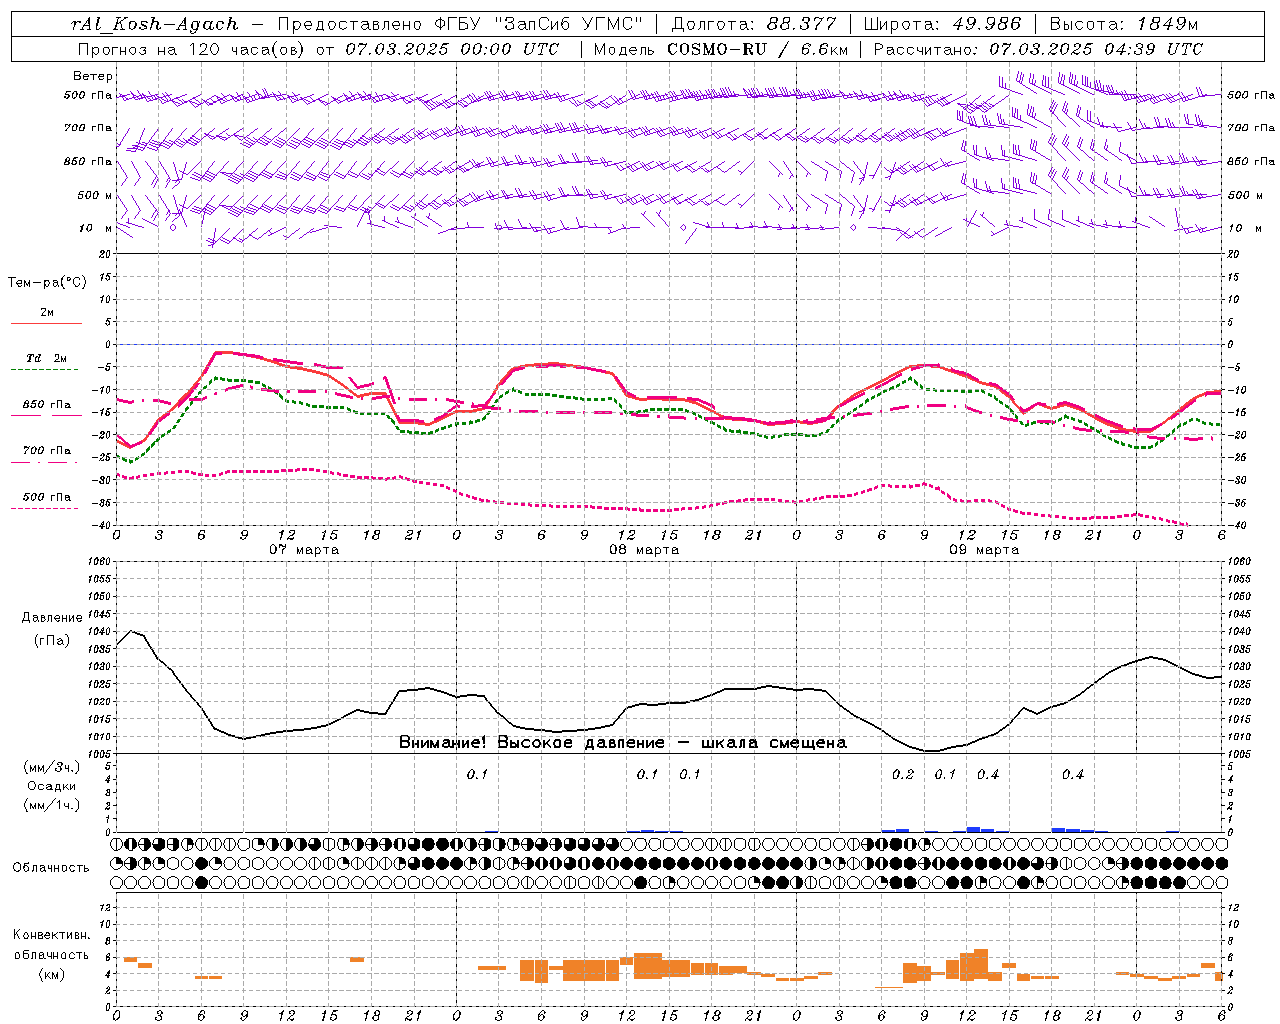Select the 700 гПа label in the temperature legend
Screen dimensions: 1280x1024
pos(47,451)
